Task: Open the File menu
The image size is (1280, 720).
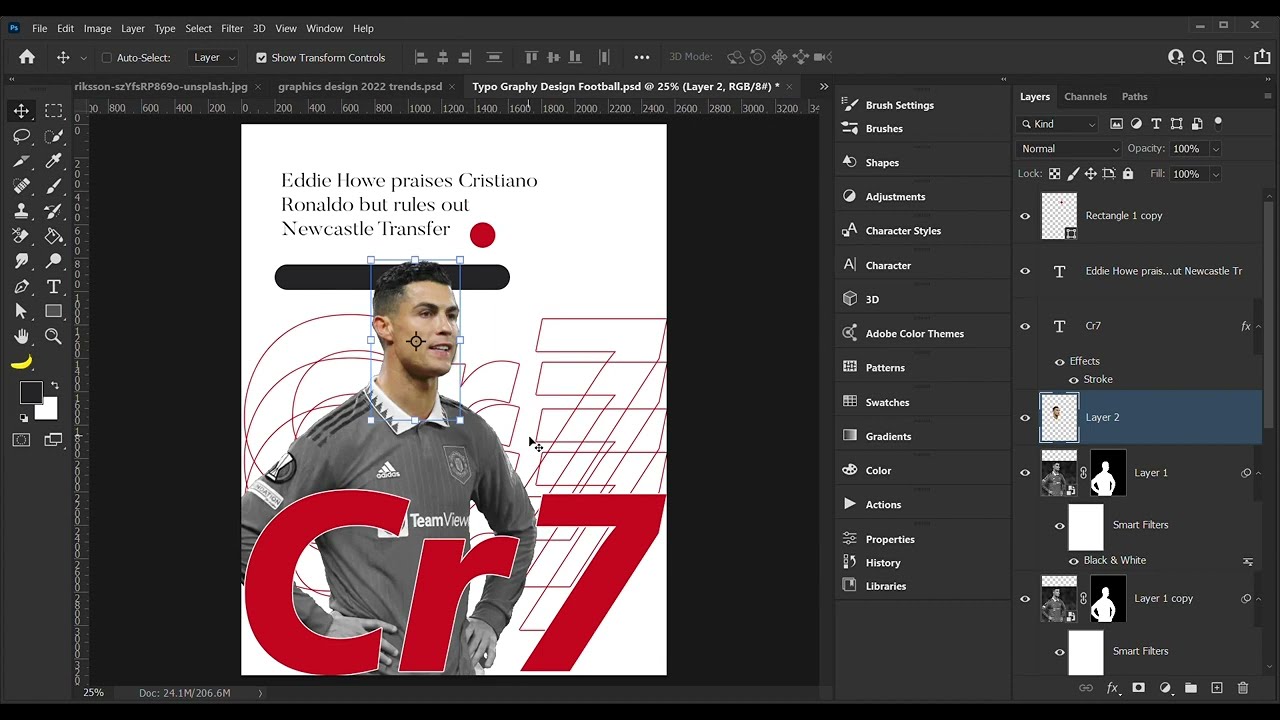Action: (x=40, y=28)
